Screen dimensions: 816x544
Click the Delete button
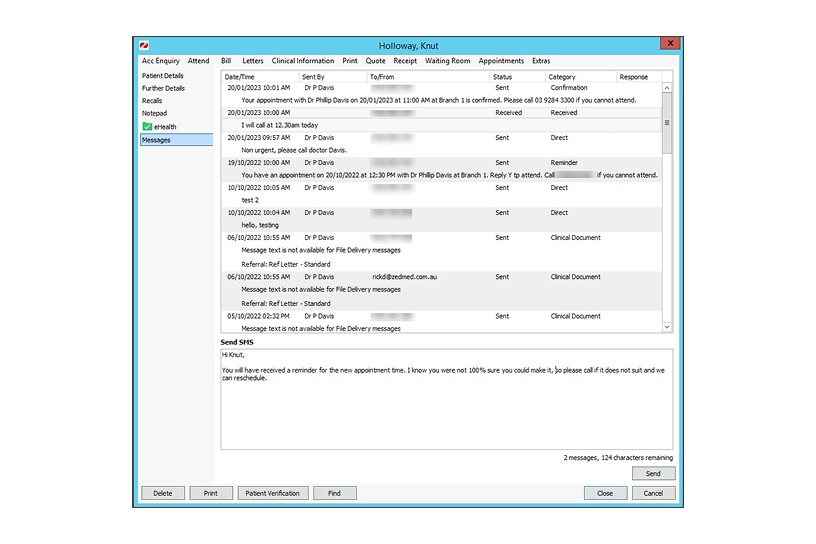point(163,493)
